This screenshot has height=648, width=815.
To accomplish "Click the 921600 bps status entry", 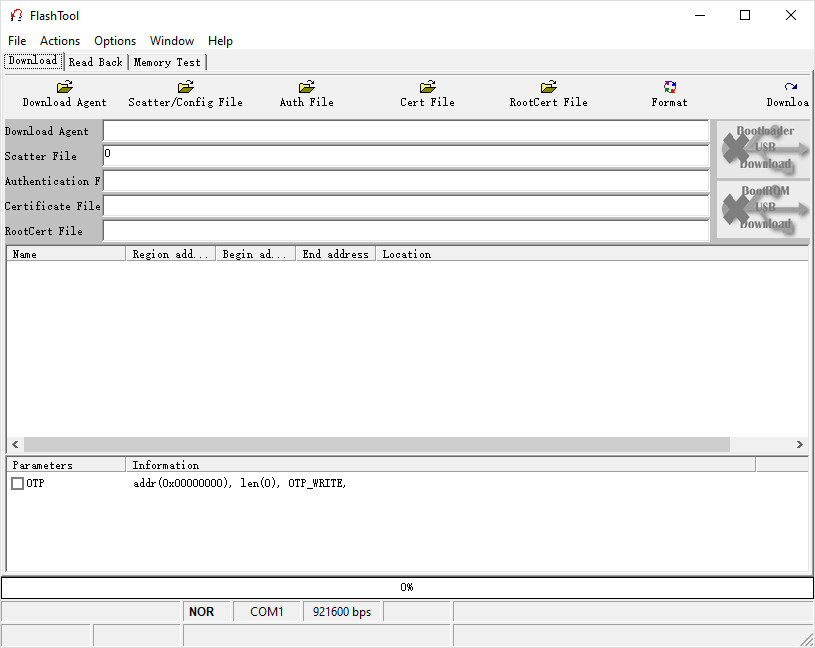I will point(342,612).
